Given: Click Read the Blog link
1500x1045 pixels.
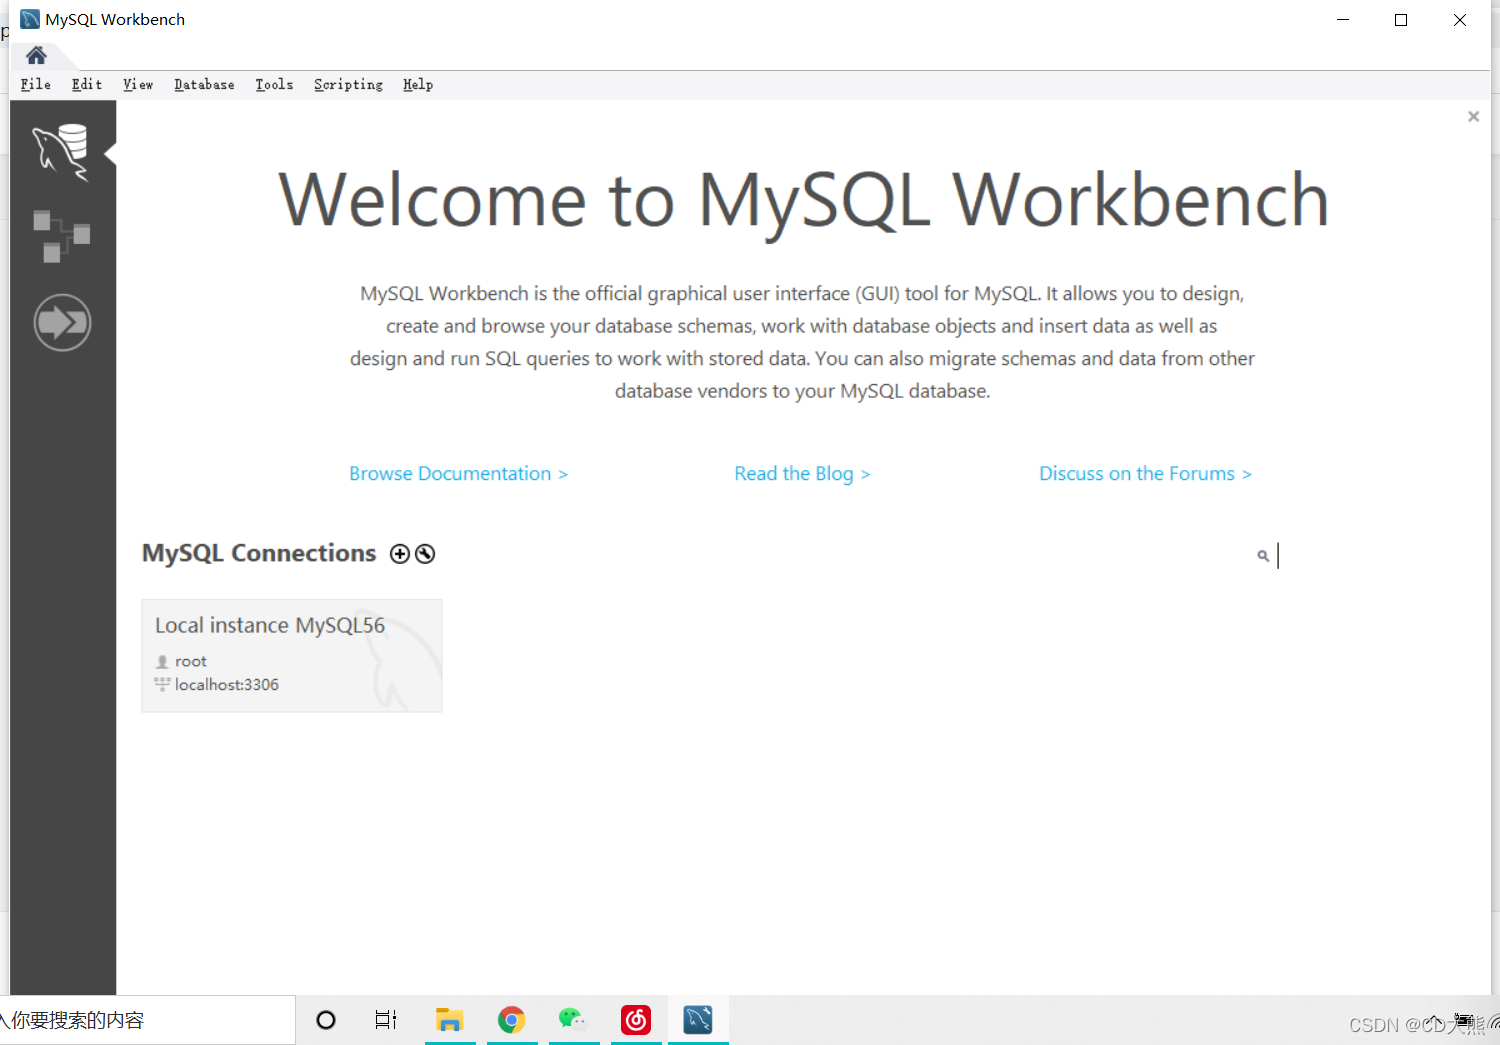Looking at the screenshot, I should [x=802, y=473].
